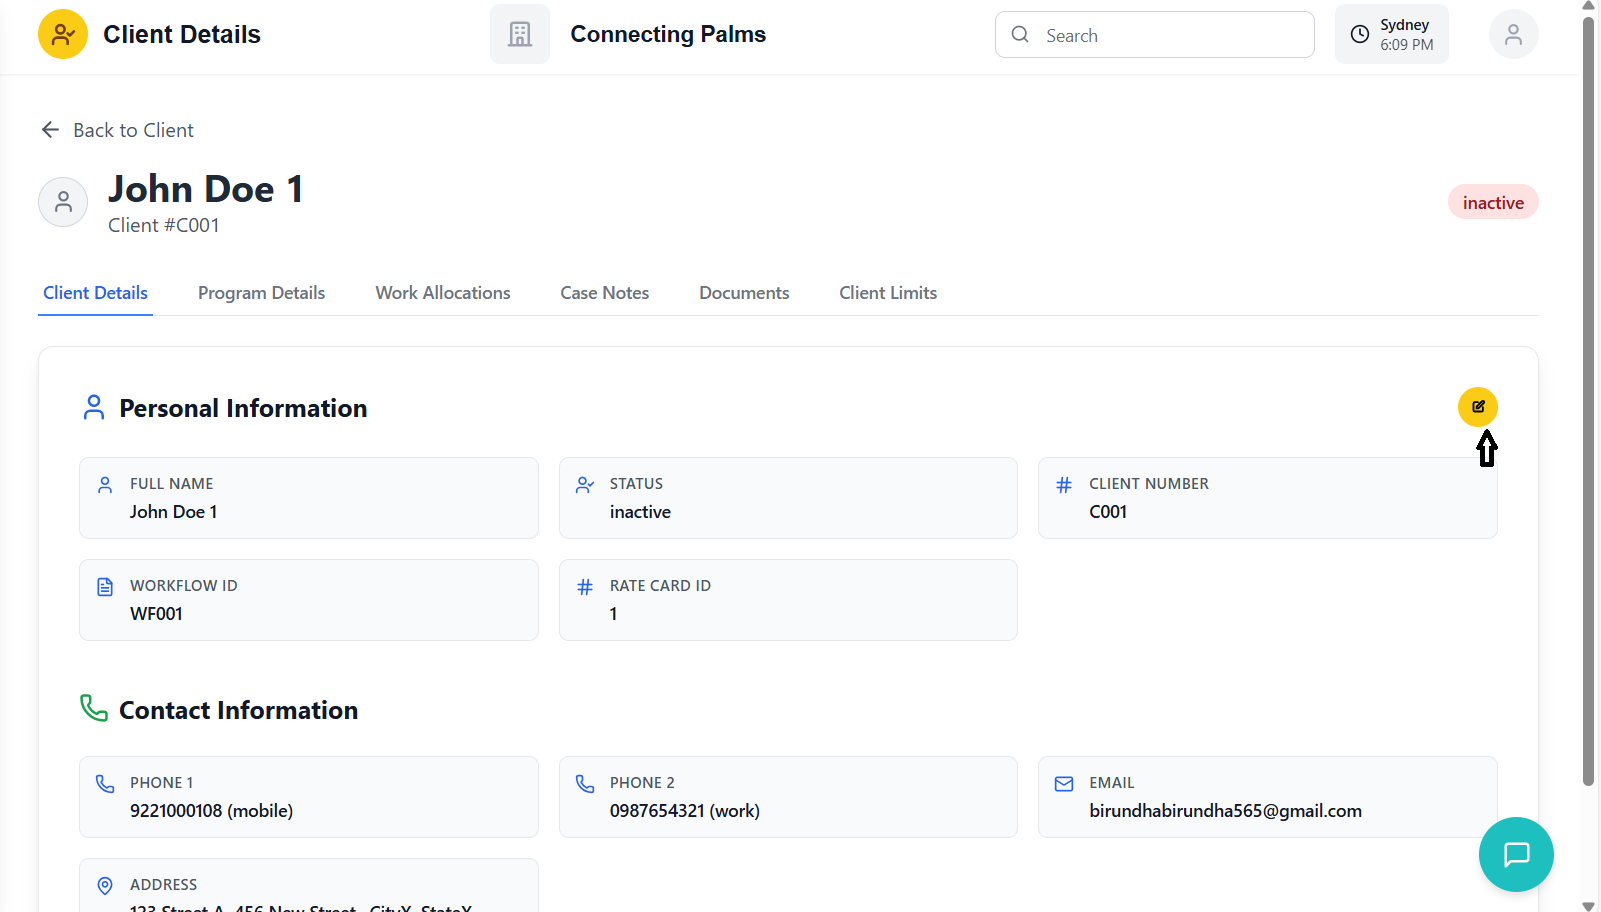Click the inactive status badge
The width and height of the screenshot is (1601, 912).
[1492, 203]
